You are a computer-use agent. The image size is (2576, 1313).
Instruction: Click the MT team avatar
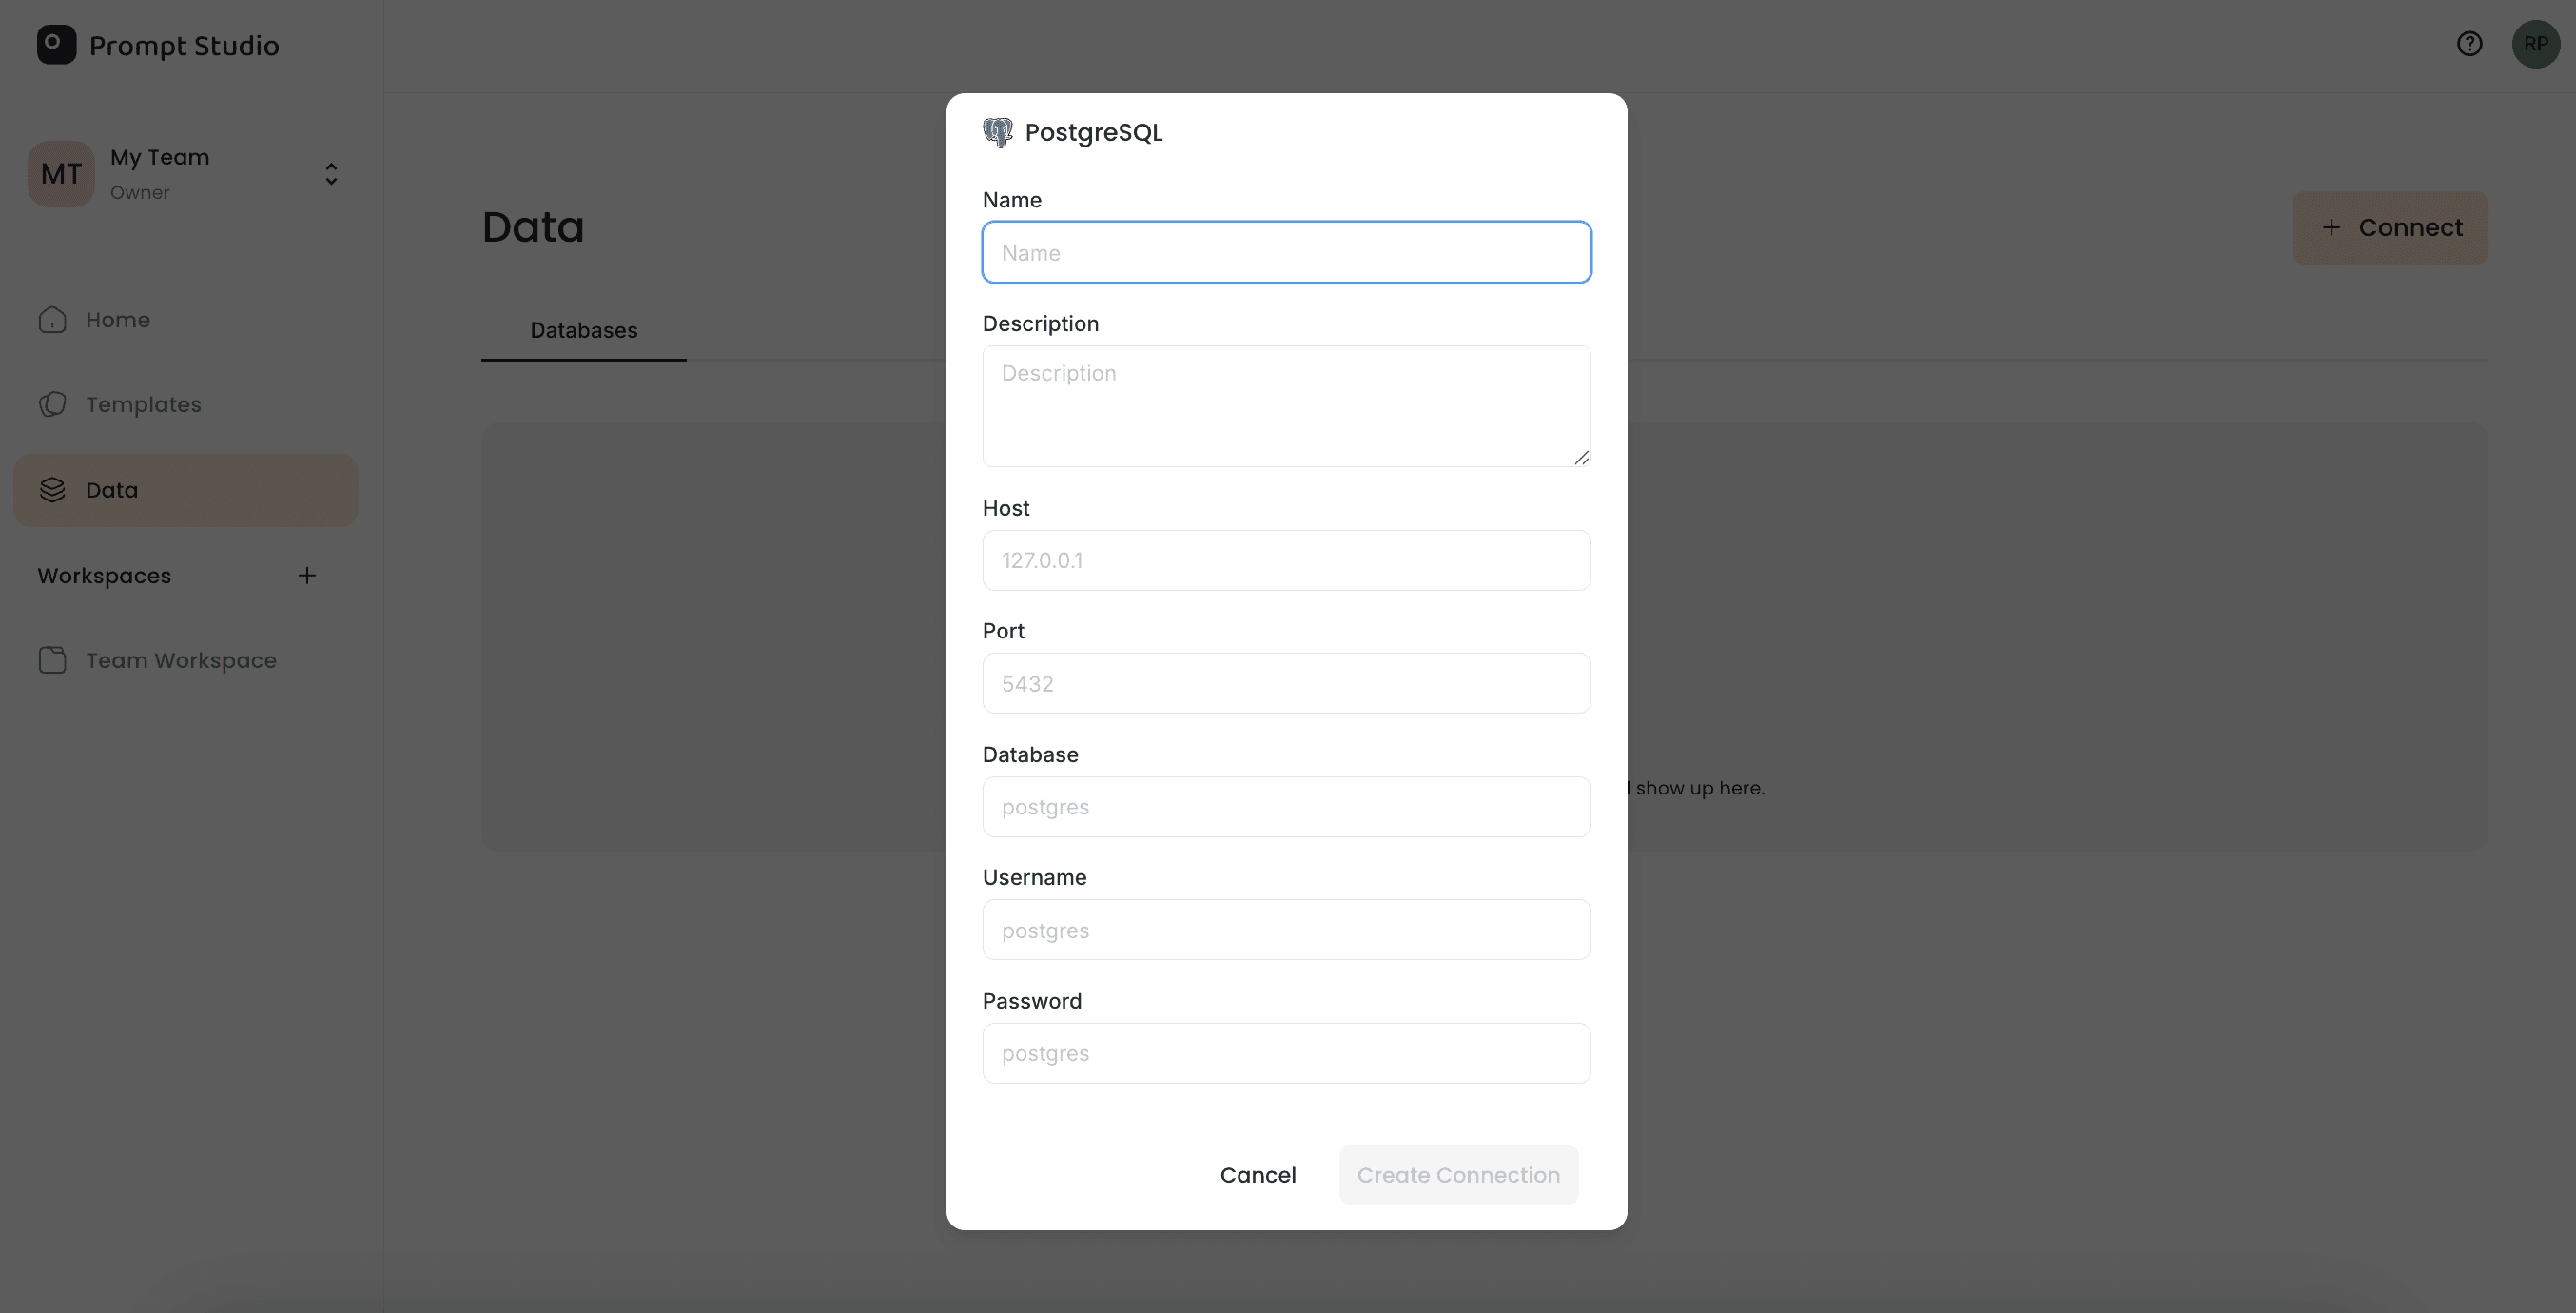[61, 174]
